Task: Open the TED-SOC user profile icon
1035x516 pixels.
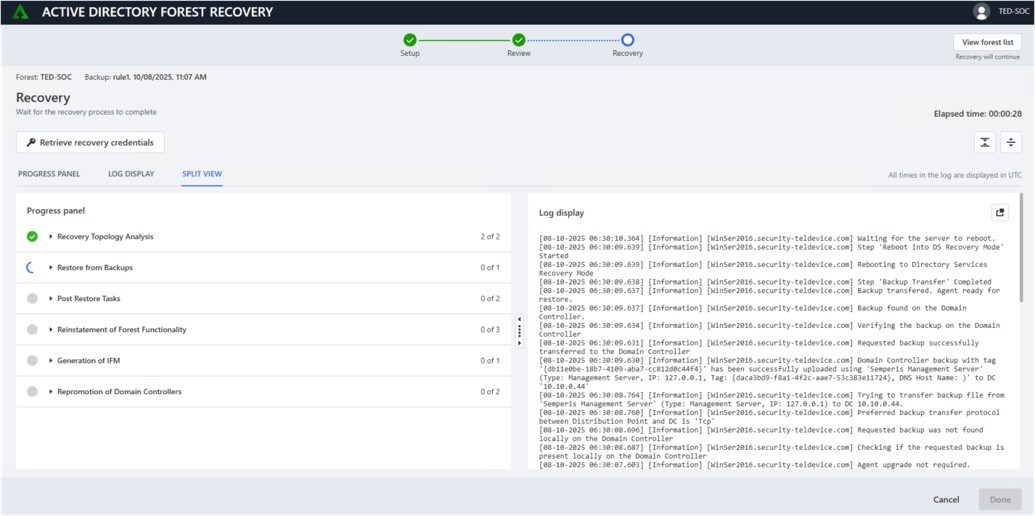Action: coord(981,12)
